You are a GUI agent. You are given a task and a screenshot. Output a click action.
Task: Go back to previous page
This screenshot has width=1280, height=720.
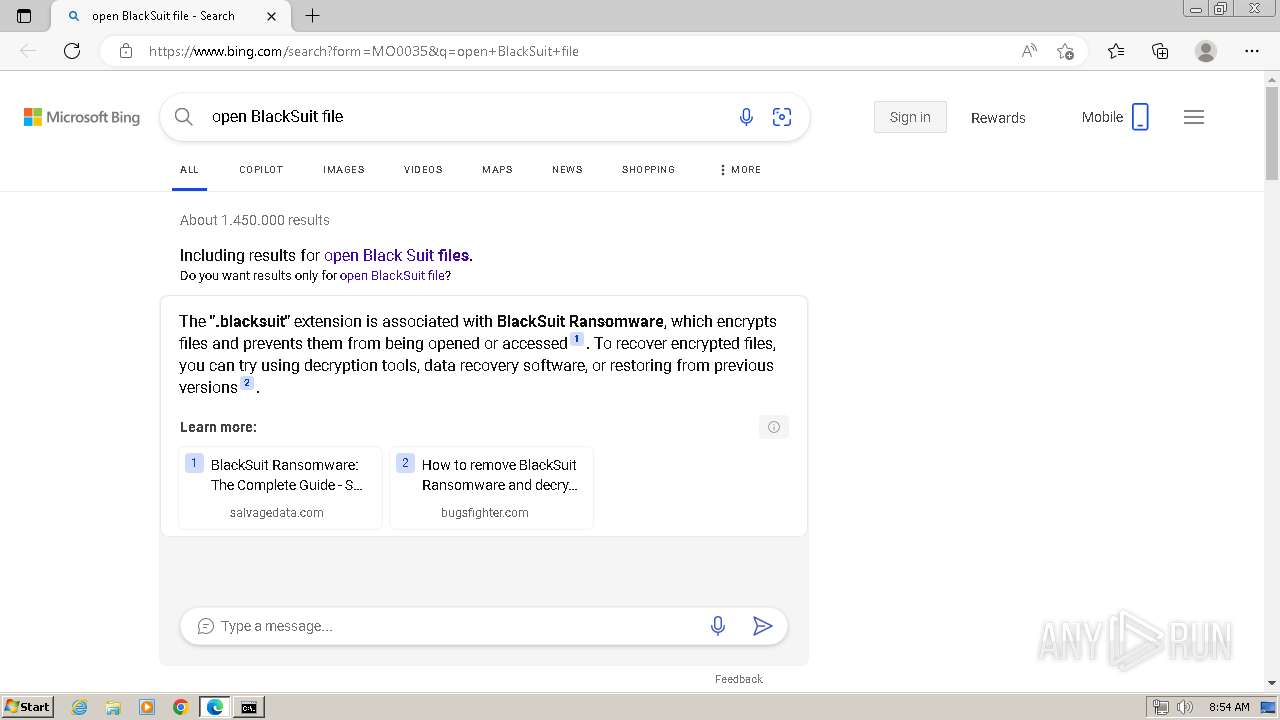click(28, 51)
